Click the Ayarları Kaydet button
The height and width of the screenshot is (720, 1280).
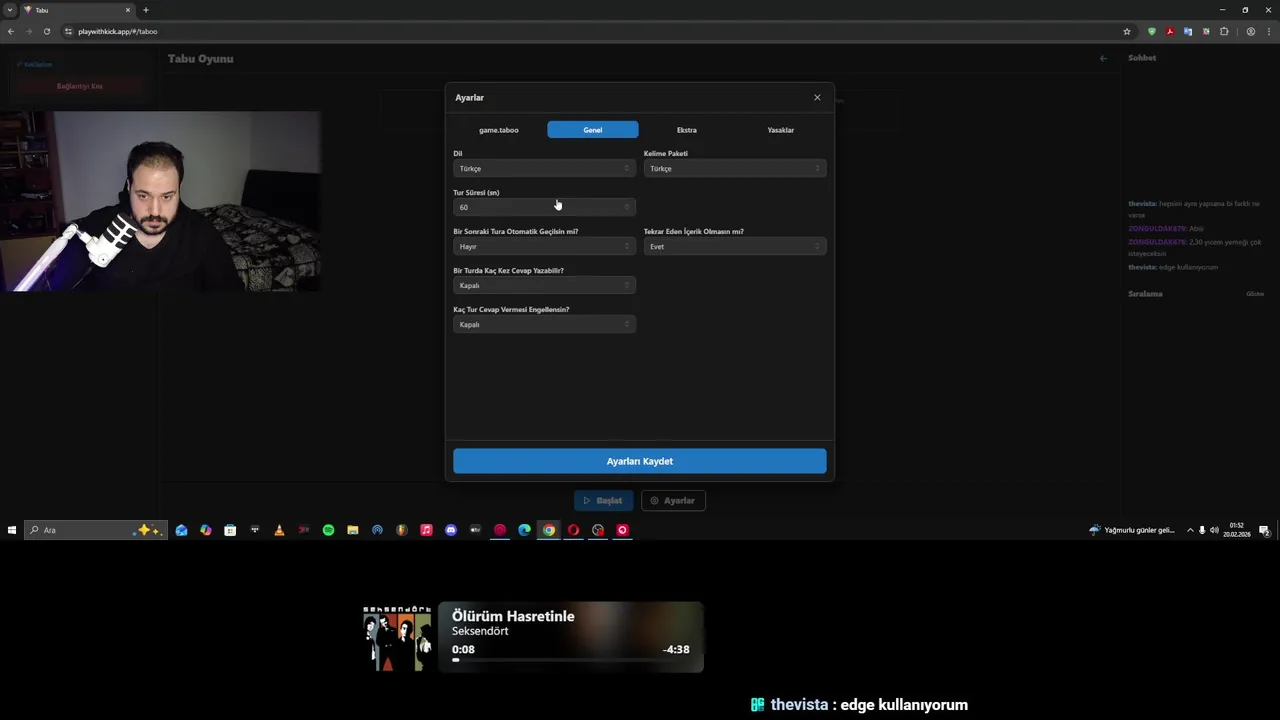point(640,461)
